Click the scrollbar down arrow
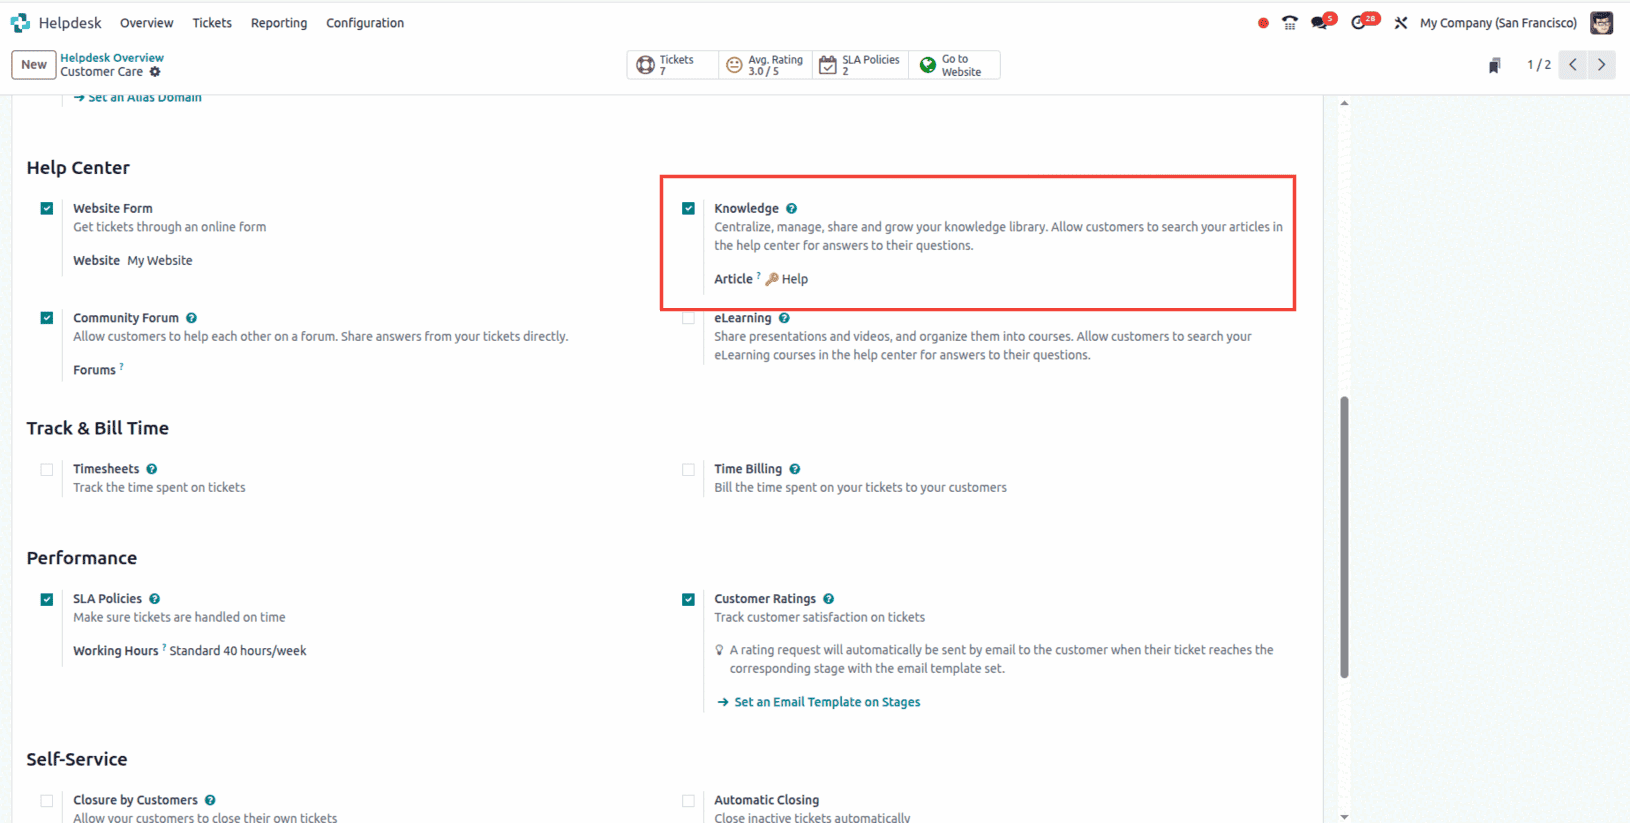The height and width of the screenshot is (823, 1630). [1344, 816]
